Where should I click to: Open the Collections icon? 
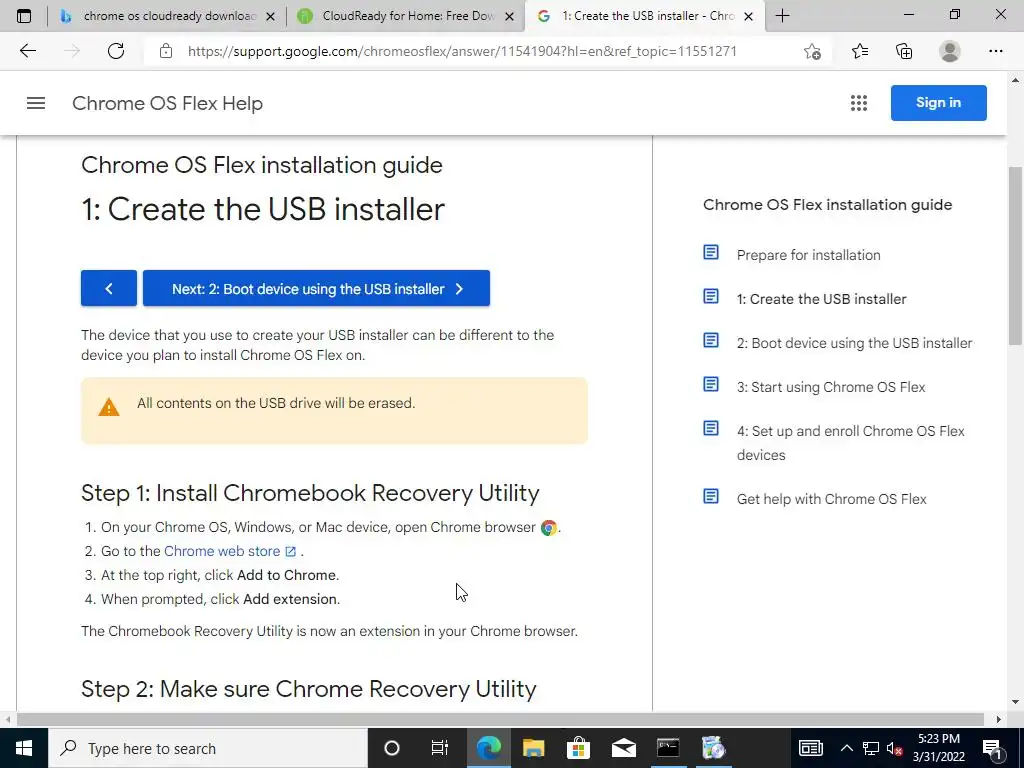(904, 51)
